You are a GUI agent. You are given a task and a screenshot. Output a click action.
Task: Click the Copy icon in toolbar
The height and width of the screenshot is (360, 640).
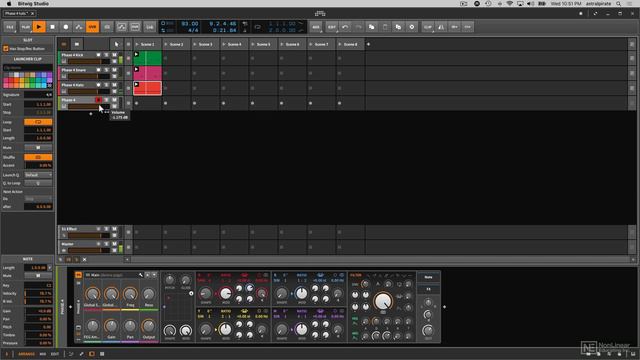pyautogui.click(x=371, y=27)
